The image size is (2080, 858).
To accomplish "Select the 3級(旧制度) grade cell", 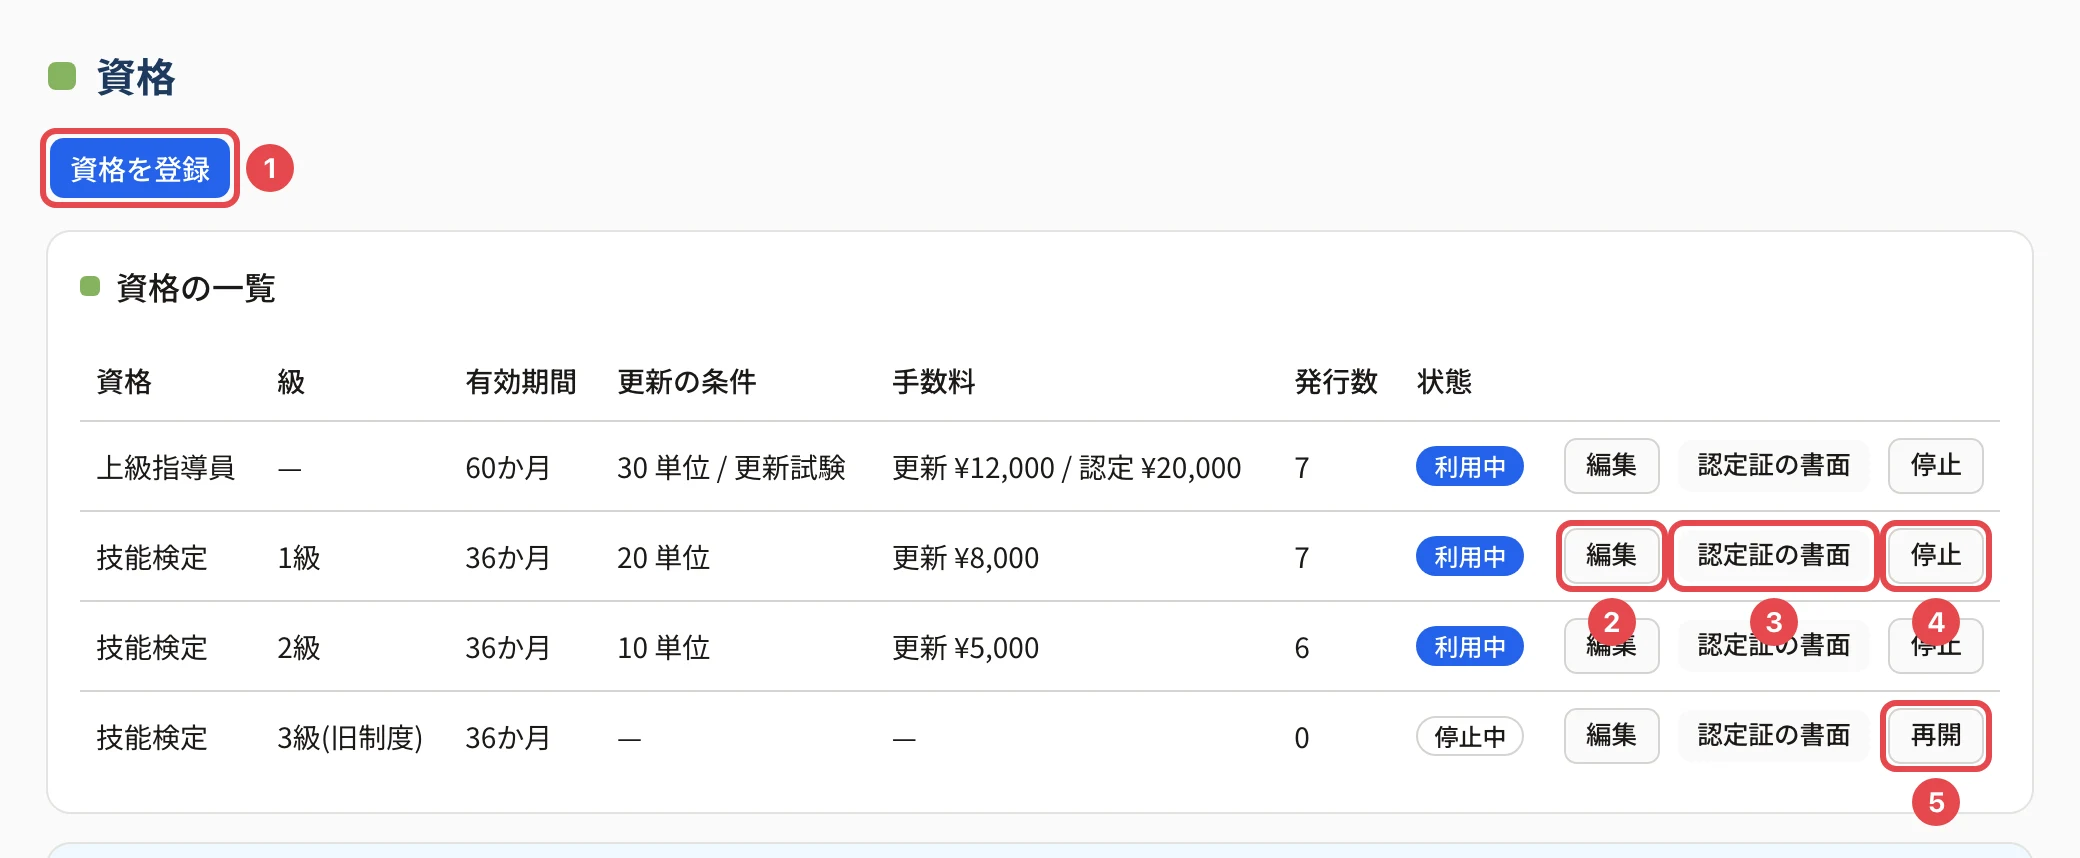I will [x=350, y=738].
